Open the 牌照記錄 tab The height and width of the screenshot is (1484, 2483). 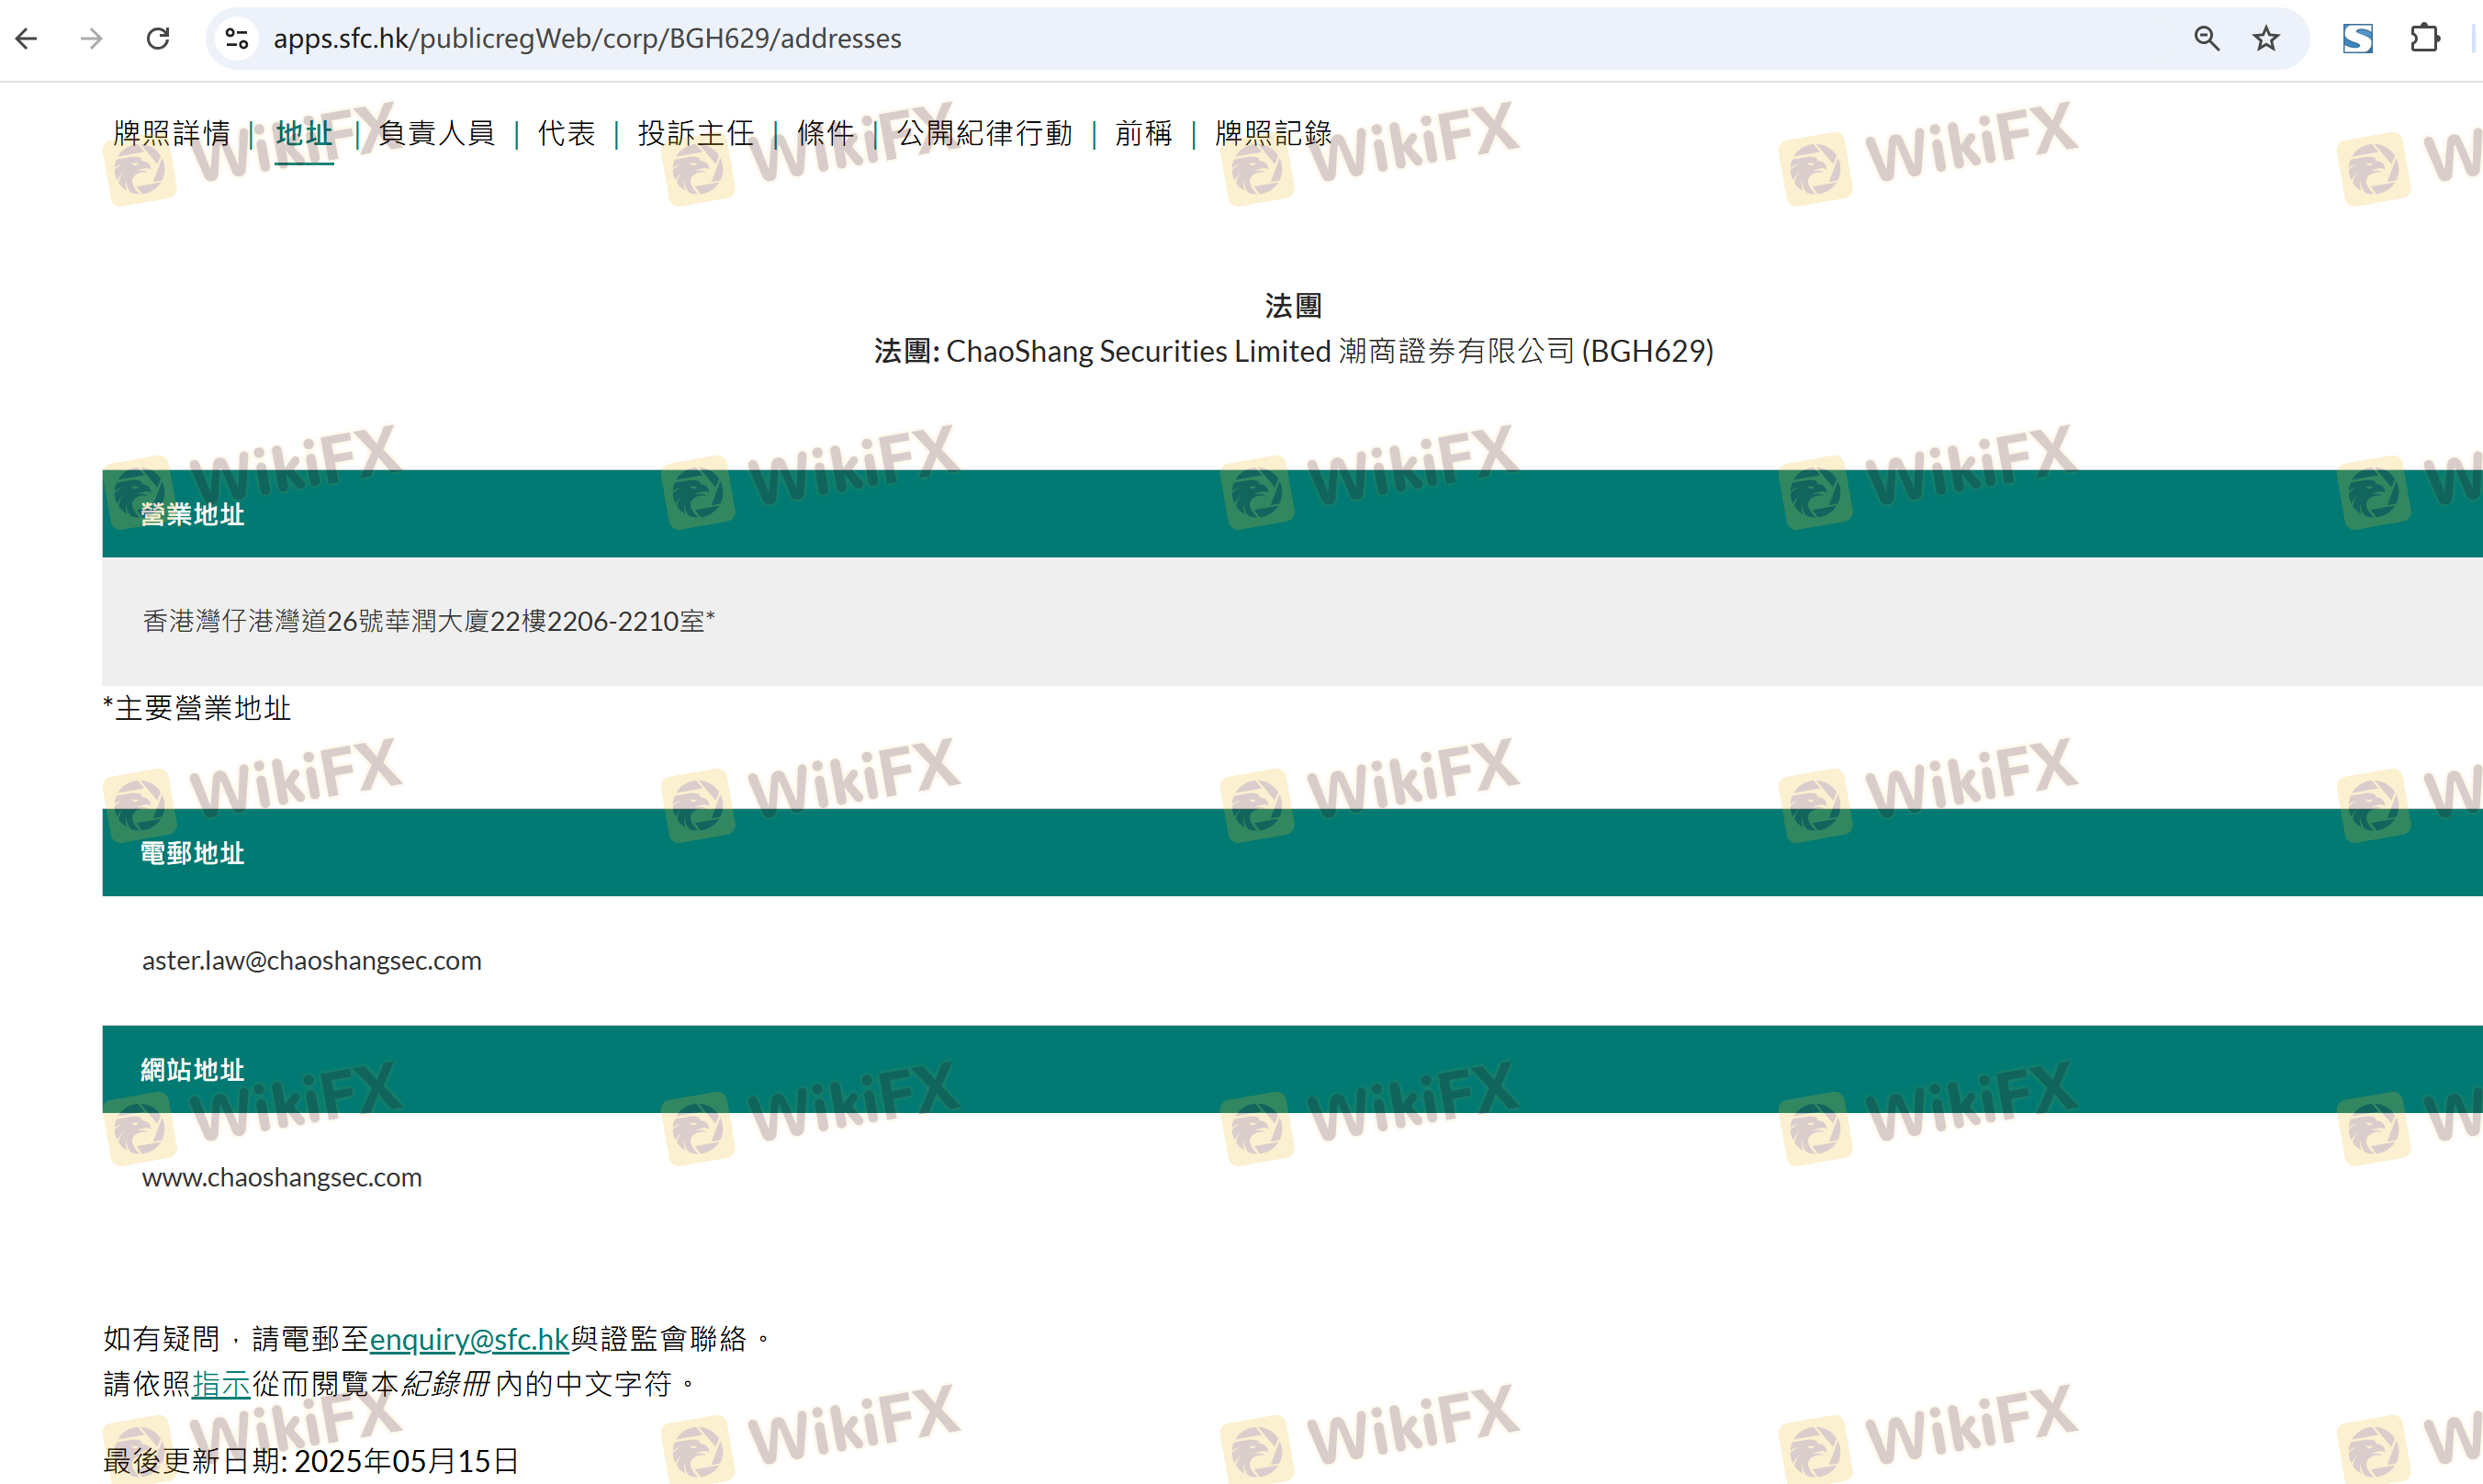(1273, 133)
